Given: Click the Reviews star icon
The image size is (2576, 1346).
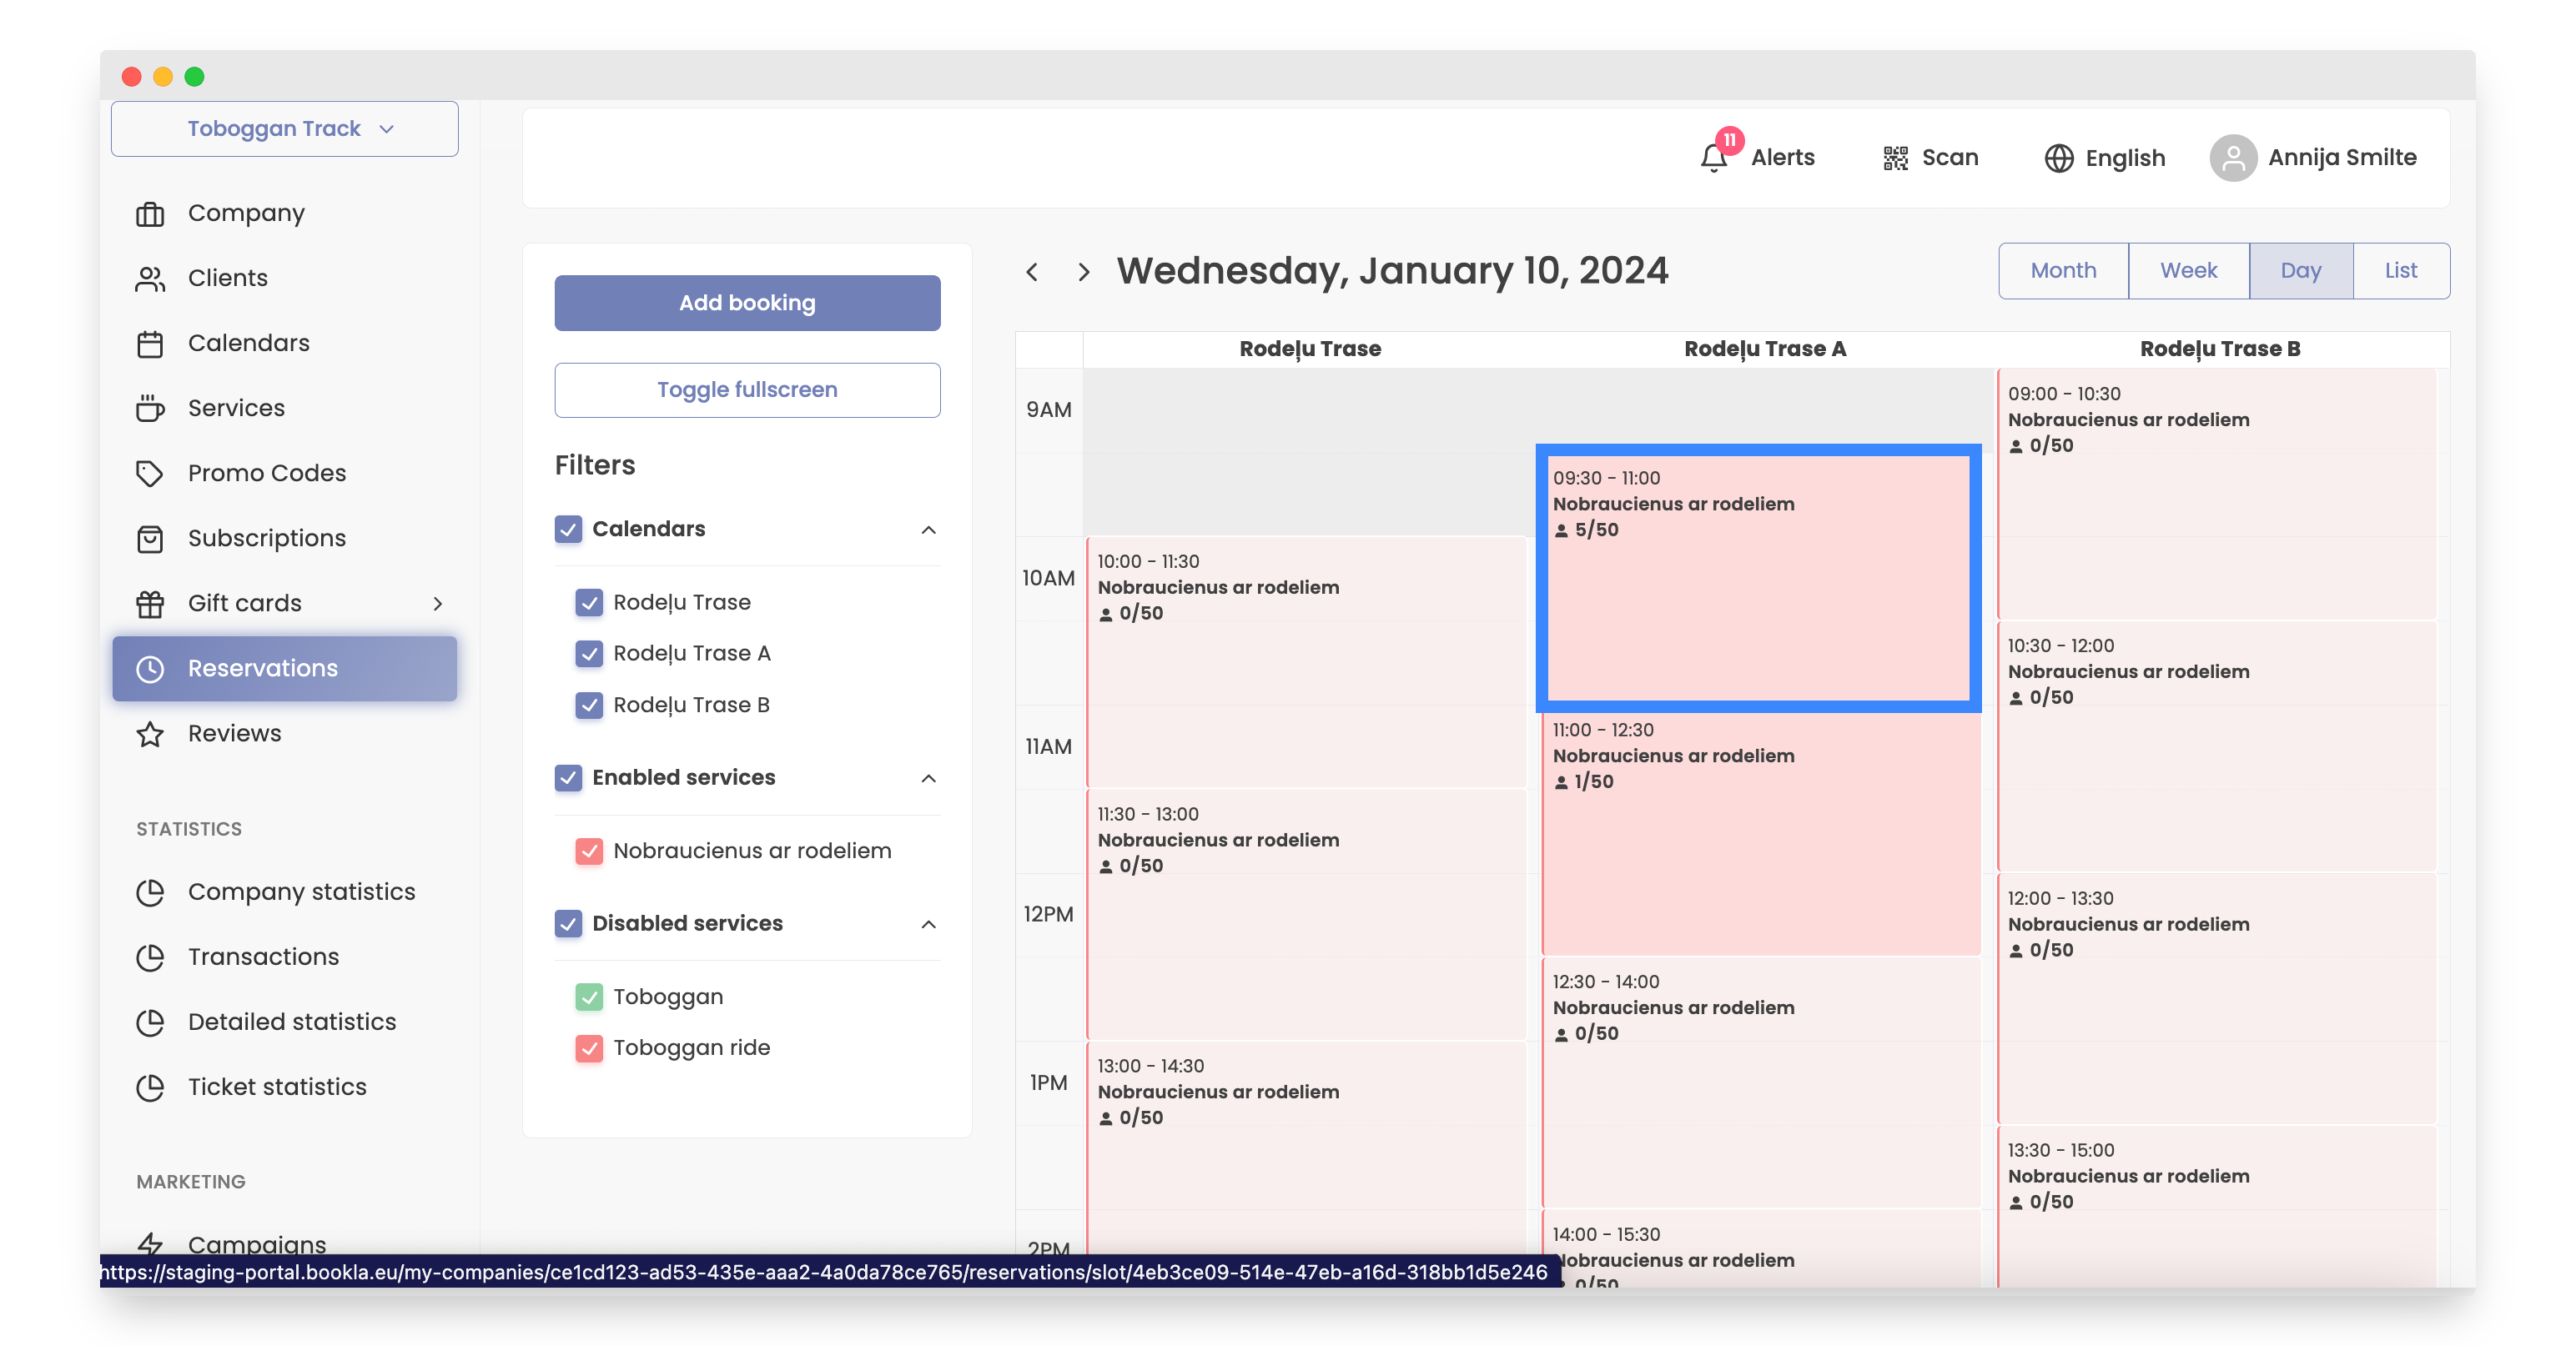Looking at the screenshot, I should 150,734.
